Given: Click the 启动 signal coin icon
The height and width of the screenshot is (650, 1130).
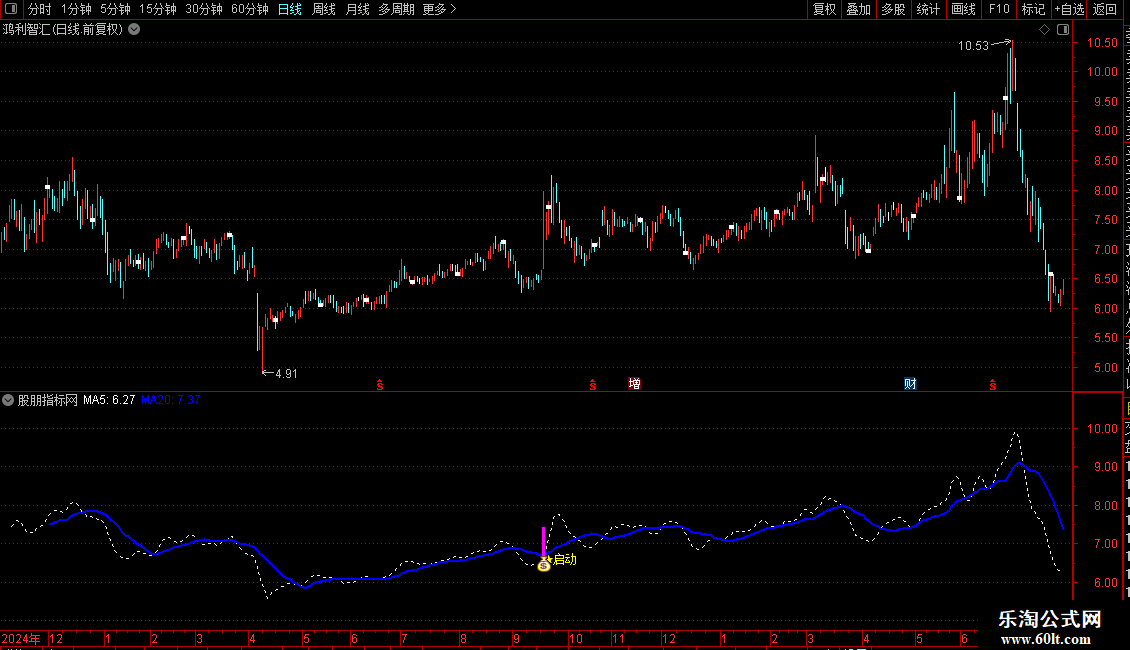Looking at the screenshot, I should click(x=544, y=565).
